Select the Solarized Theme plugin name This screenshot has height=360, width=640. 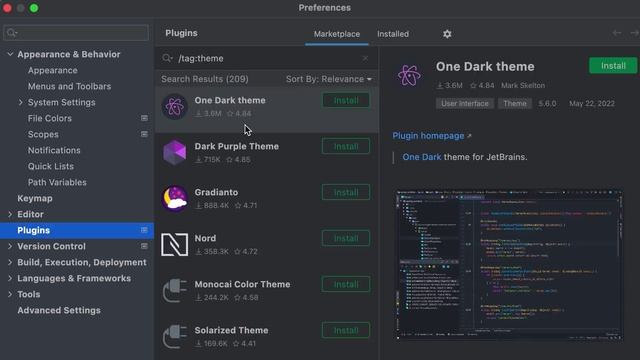[231, 330]
